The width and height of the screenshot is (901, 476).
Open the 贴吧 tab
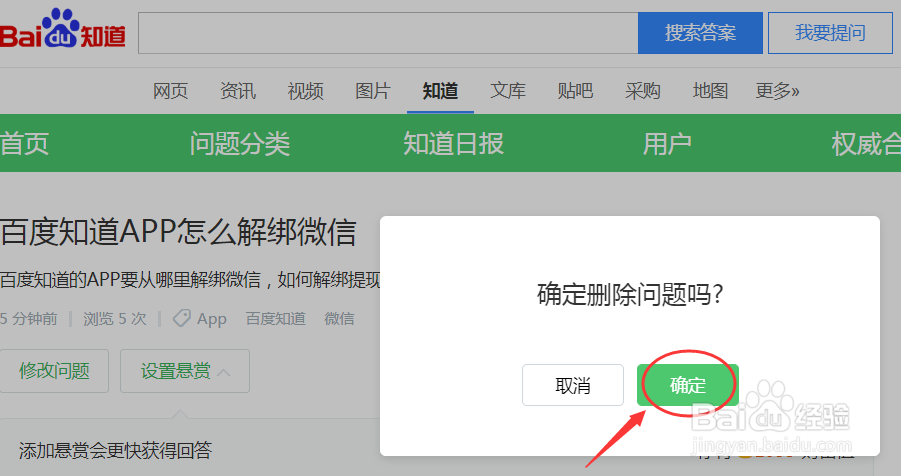575,91
